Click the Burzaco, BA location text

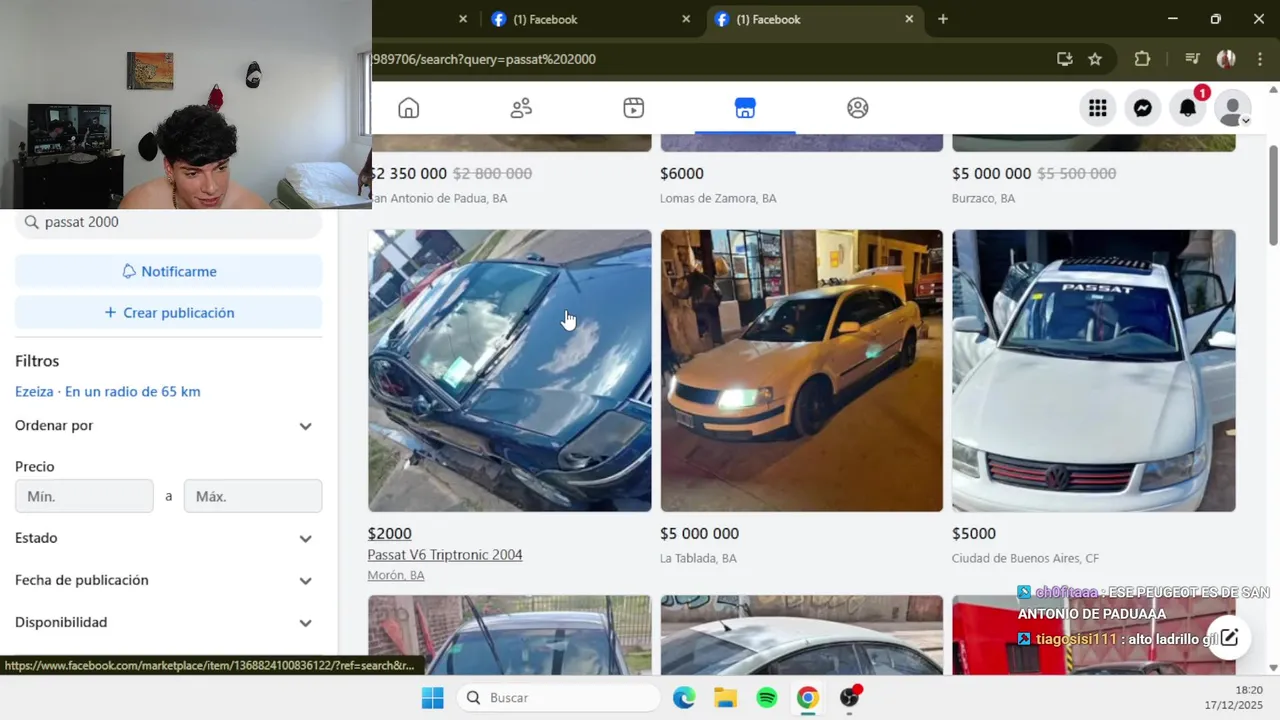tap(983, 198)
